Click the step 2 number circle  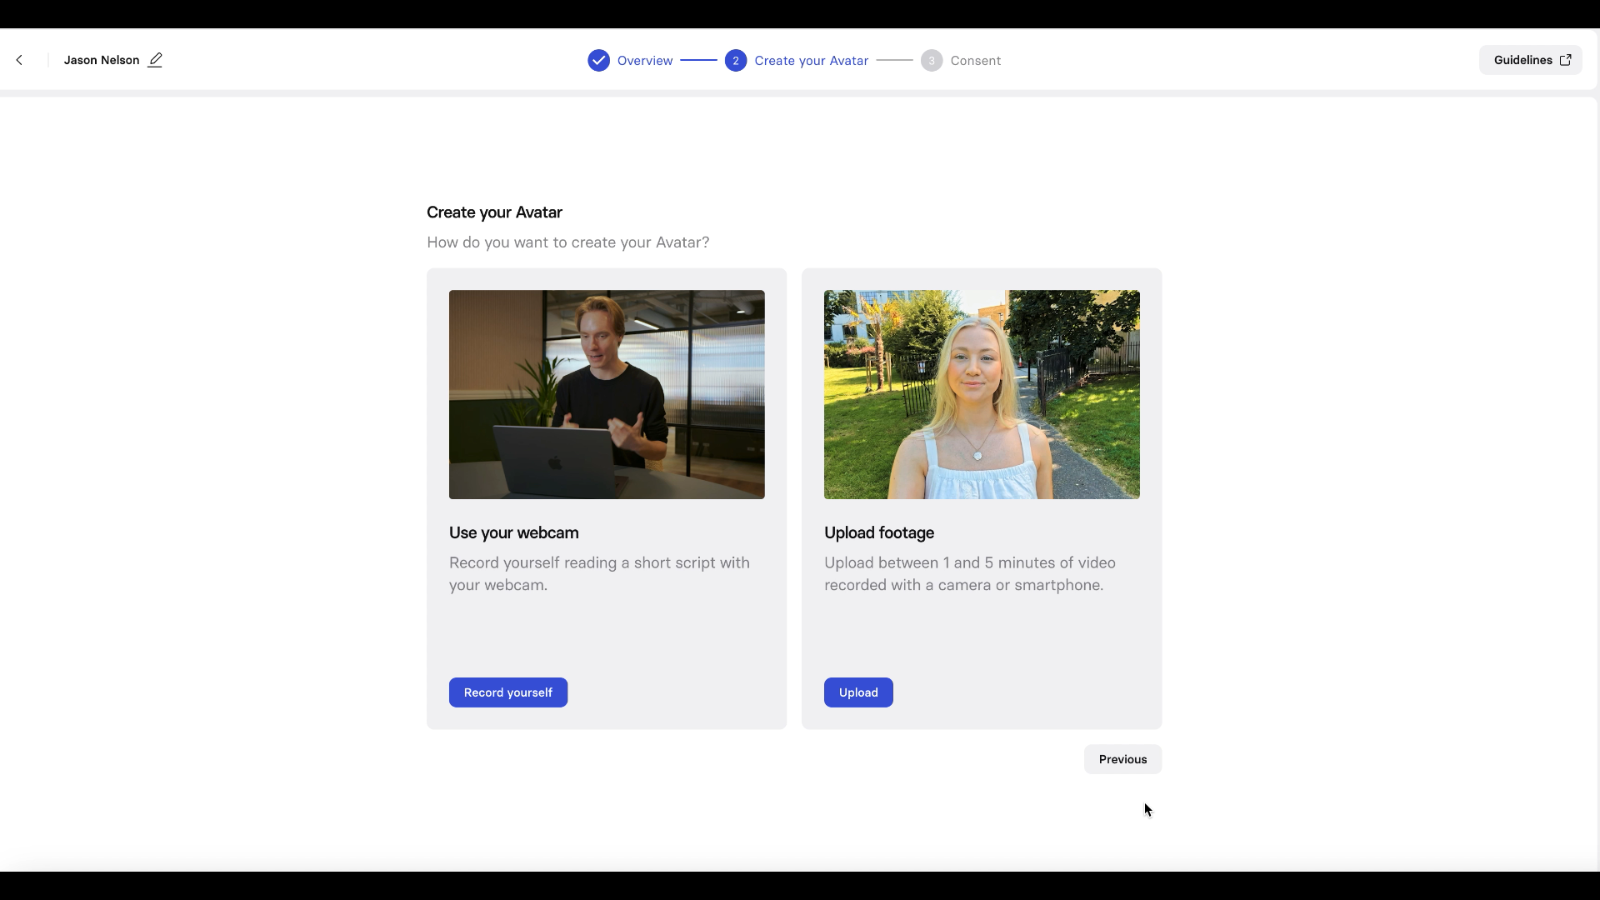tap(735, 61)
